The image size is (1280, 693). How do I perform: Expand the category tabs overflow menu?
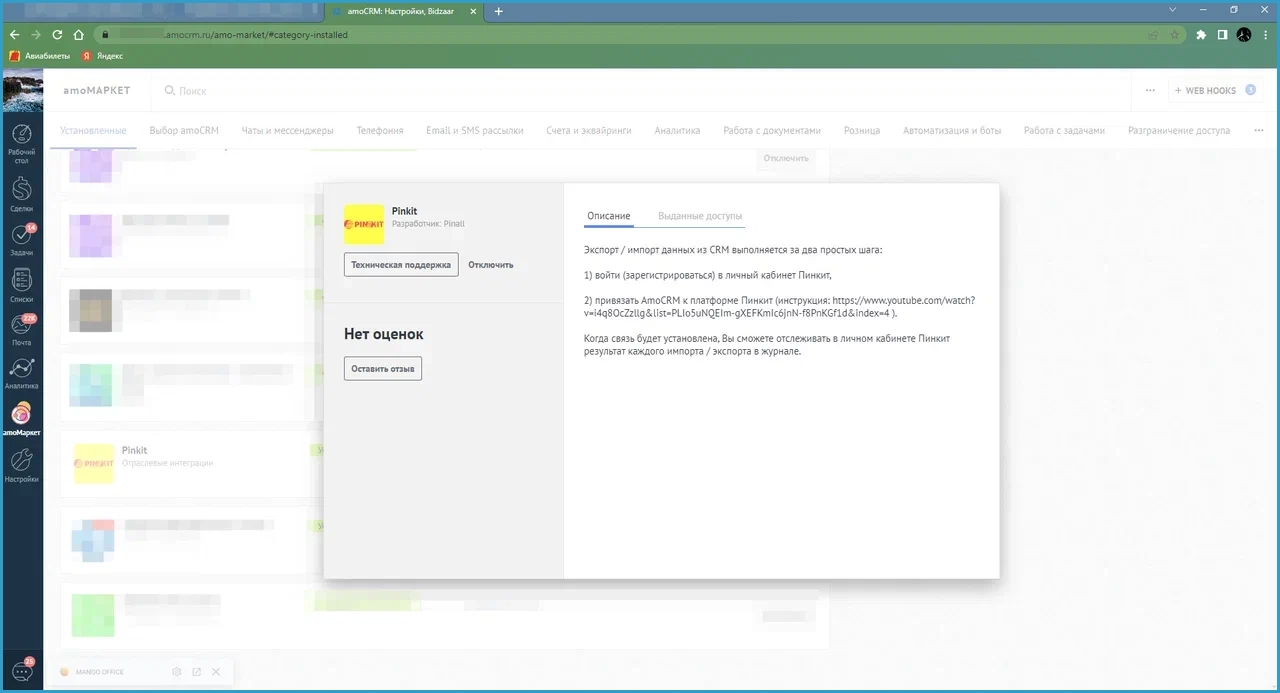coord(1258,130)
